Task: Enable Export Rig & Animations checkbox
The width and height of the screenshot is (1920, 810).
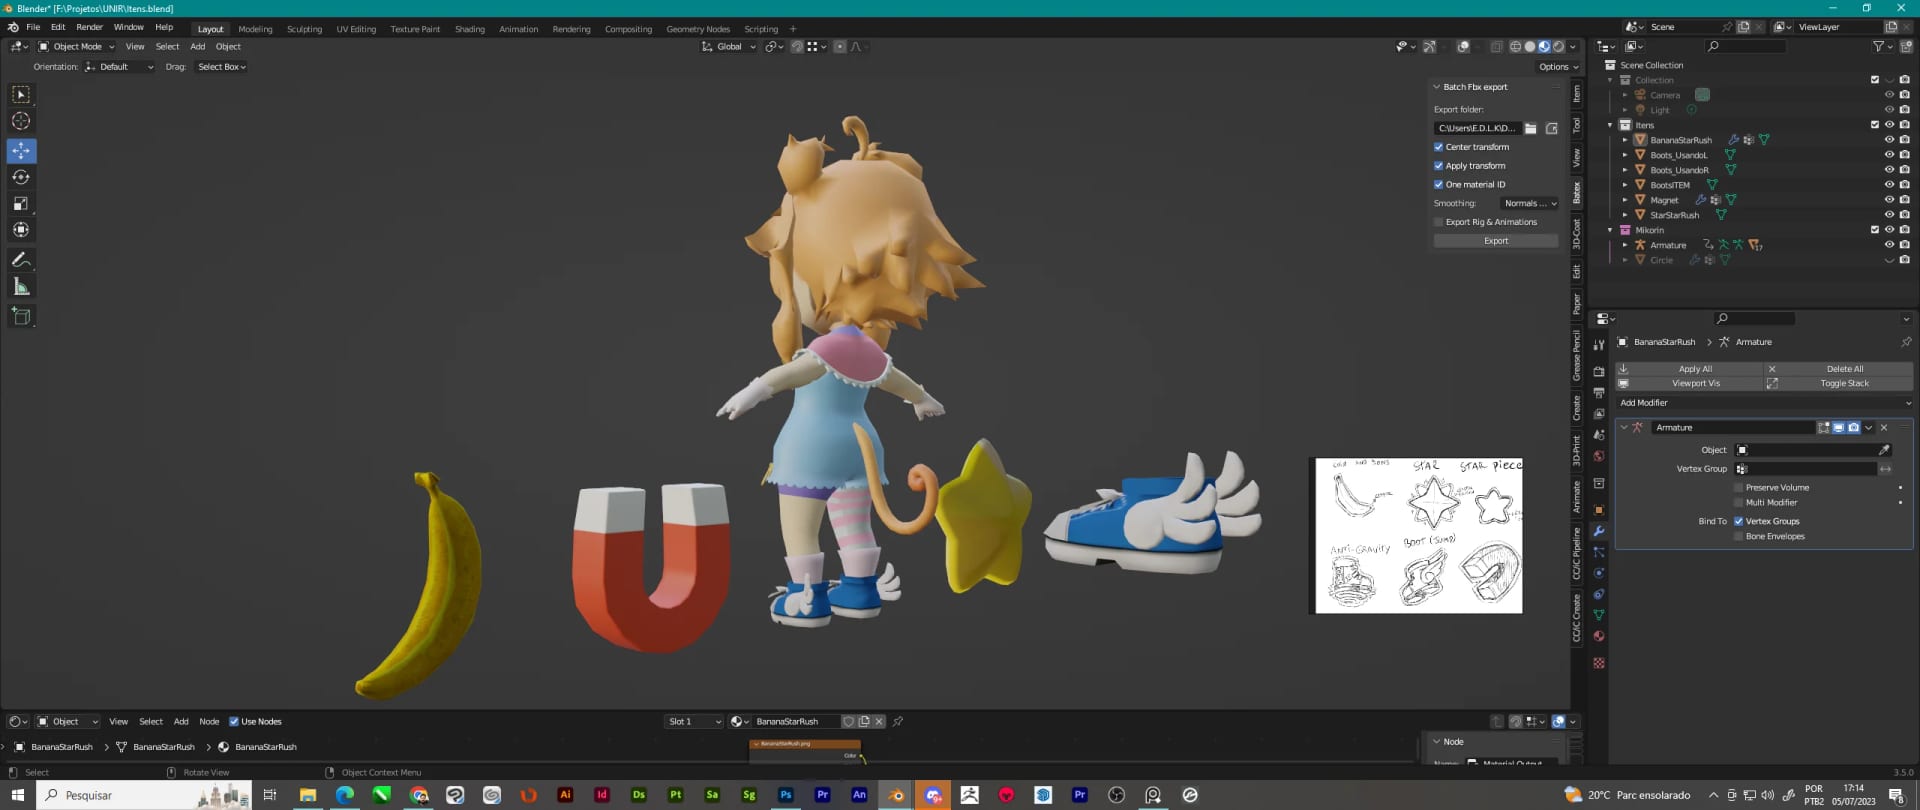Action: pyautogui.click(x=1439, y=222)
